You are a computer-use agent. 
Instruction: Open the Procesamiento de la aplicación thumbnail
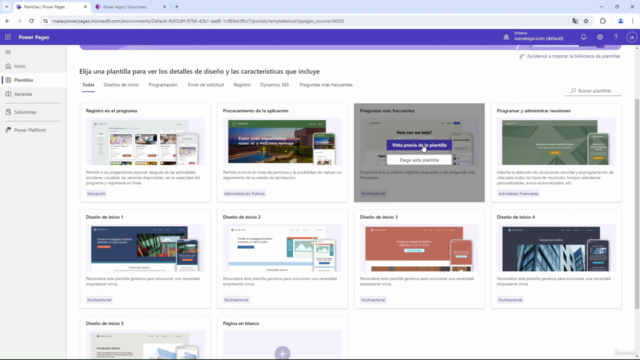tap(282, 141)
